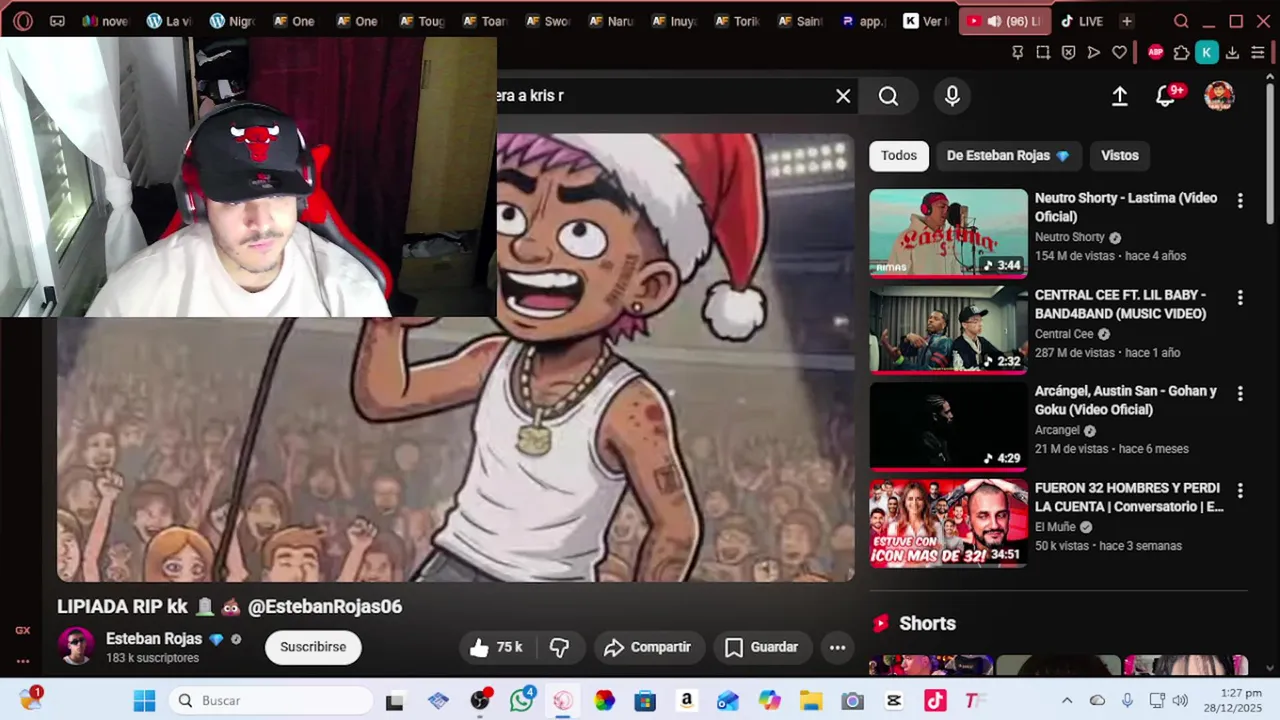Image resolution: width=1280 pixels, height=720 pixels.
Task: Open WhatsApp from the taskbar
Action: tap(521, 700)
